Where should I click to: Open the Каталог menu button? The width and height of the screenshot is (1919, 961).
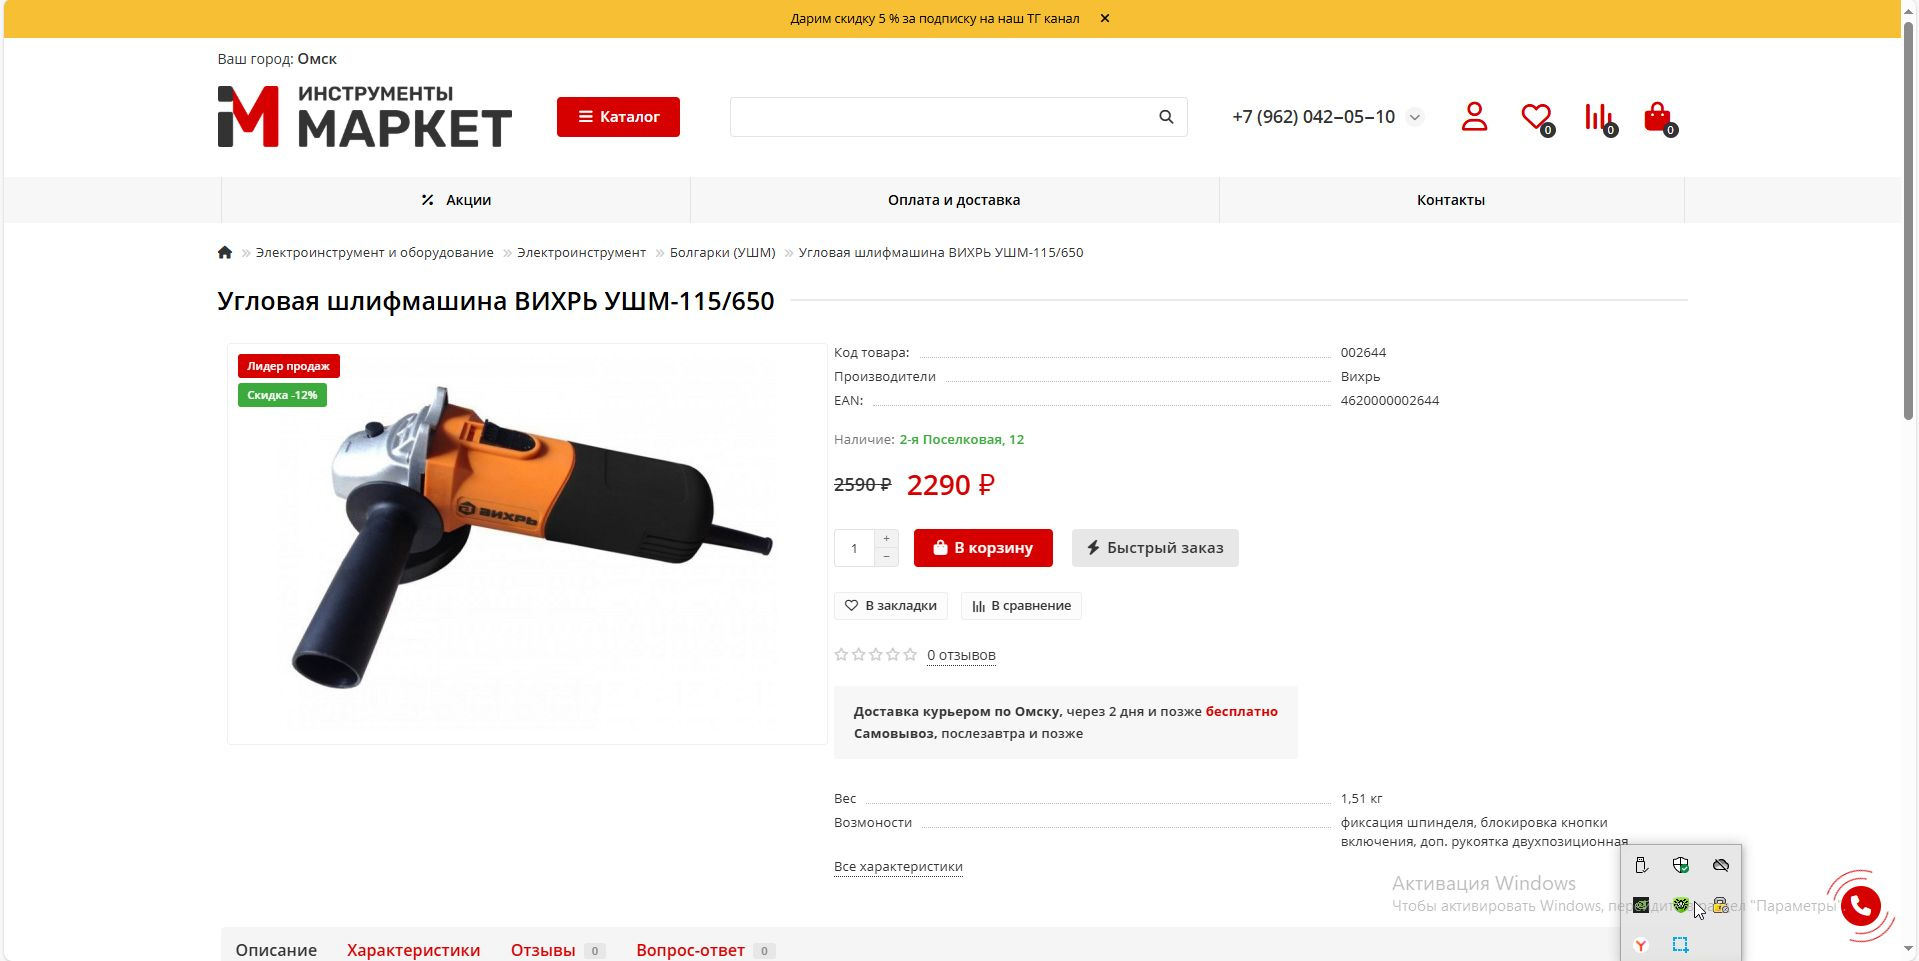618,117
